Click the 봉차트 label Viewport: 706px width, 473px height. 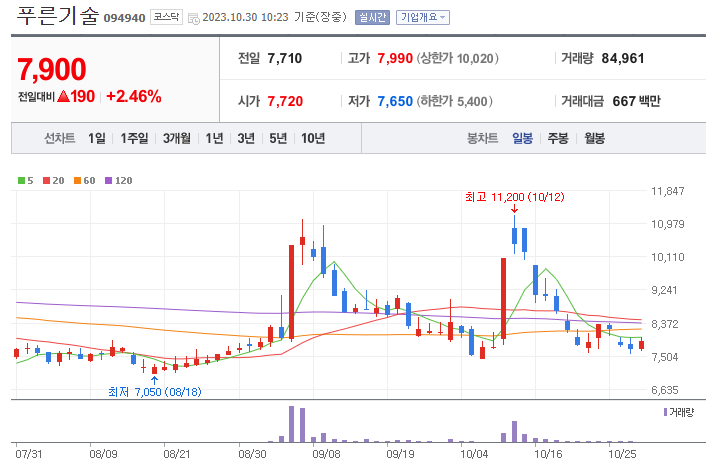(482, 138)
